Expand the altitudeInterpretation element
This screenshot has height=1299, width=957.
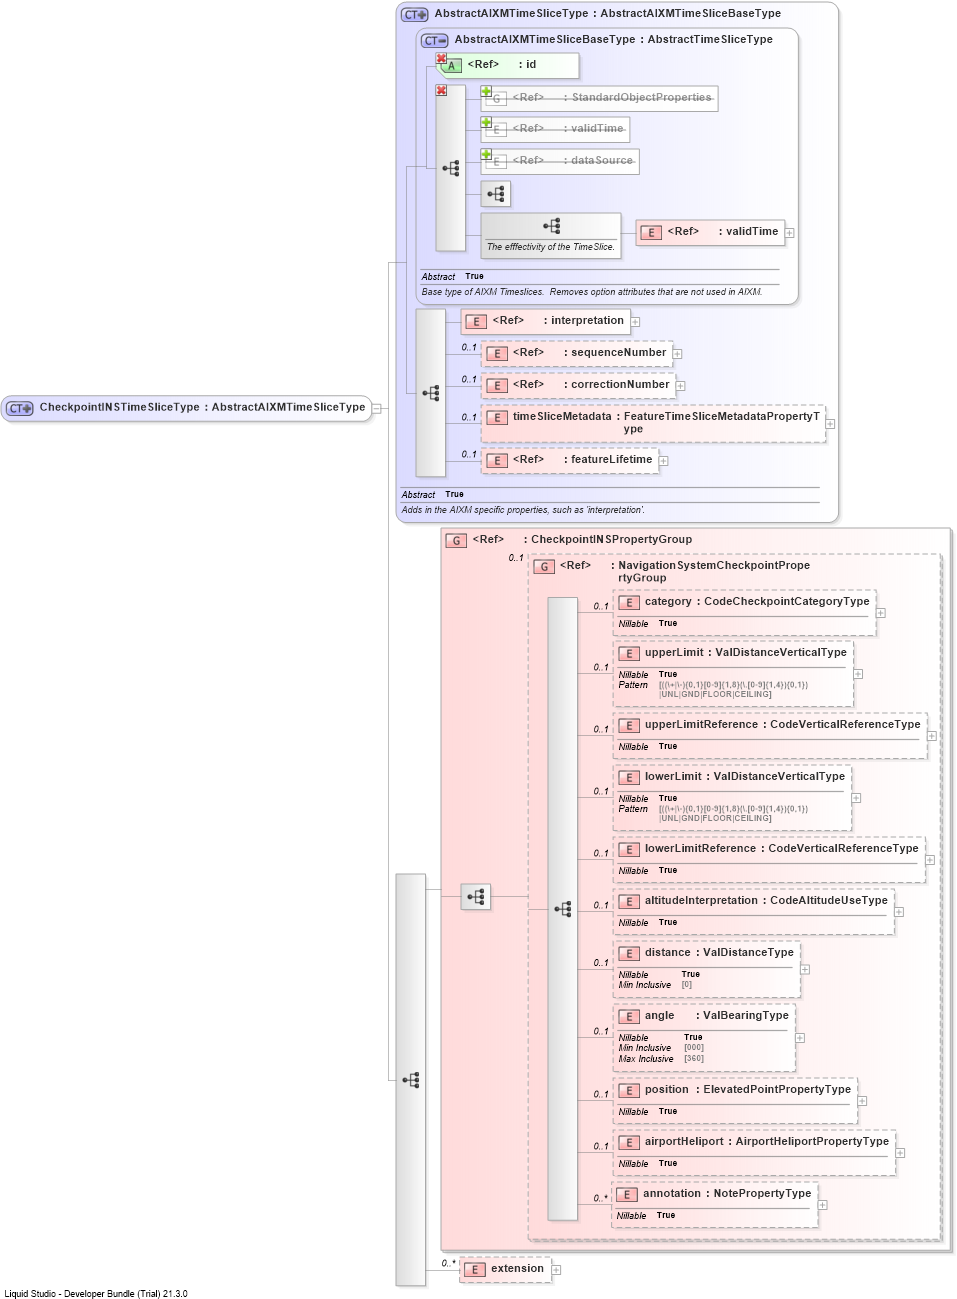[899, 912]
